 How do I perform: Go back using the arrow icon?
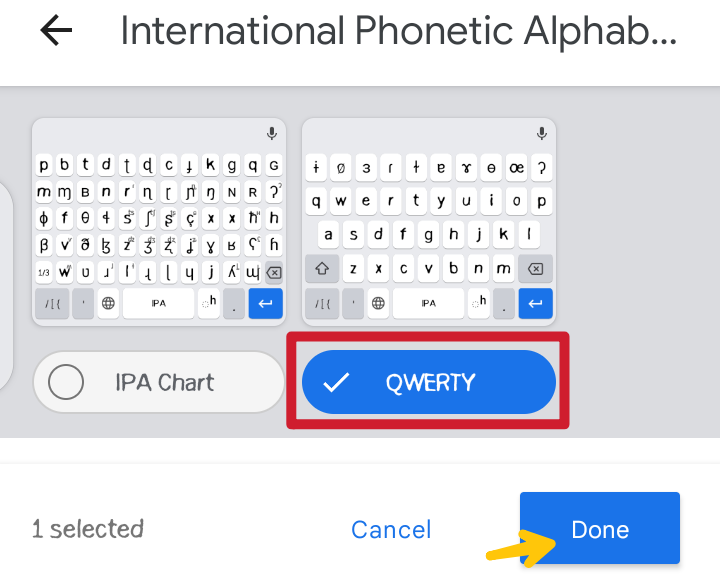(56, 31)
